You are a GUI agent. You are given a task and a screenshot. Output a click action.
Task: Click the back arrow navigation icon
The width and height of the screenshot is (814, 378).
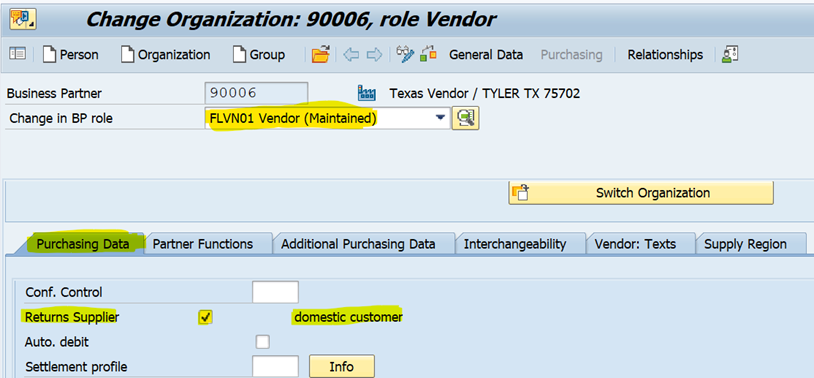pos(351,54)
